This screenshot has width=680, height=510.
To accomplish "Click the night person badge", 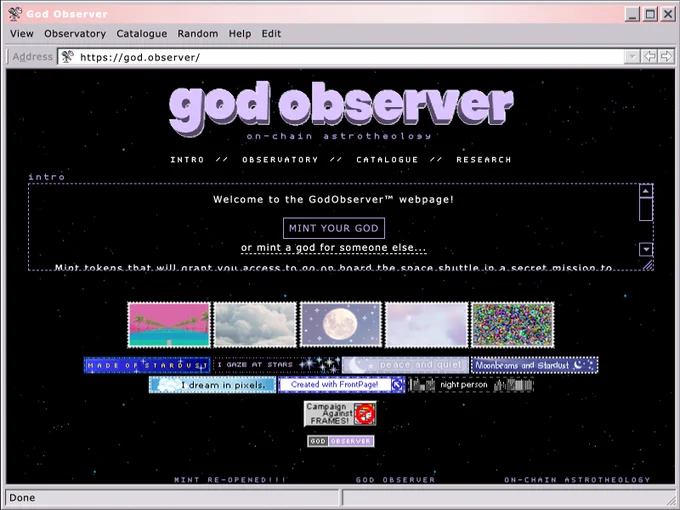I will click(471, 385).
